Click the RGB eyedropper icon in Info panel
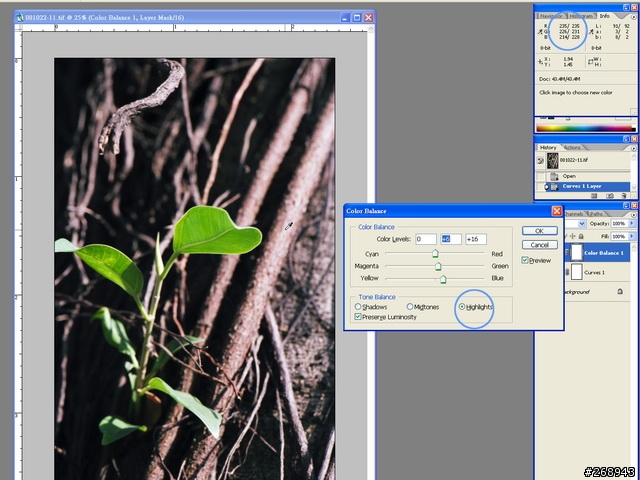640x480 pixels. click(540, 31)
